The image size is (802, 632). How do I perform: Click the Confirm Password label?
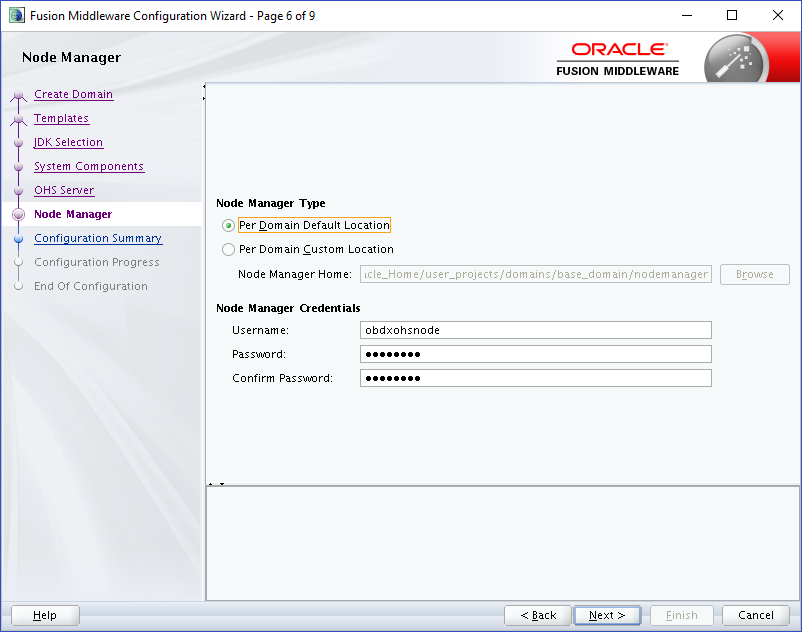pyautogui.click(x=282, y=378)
